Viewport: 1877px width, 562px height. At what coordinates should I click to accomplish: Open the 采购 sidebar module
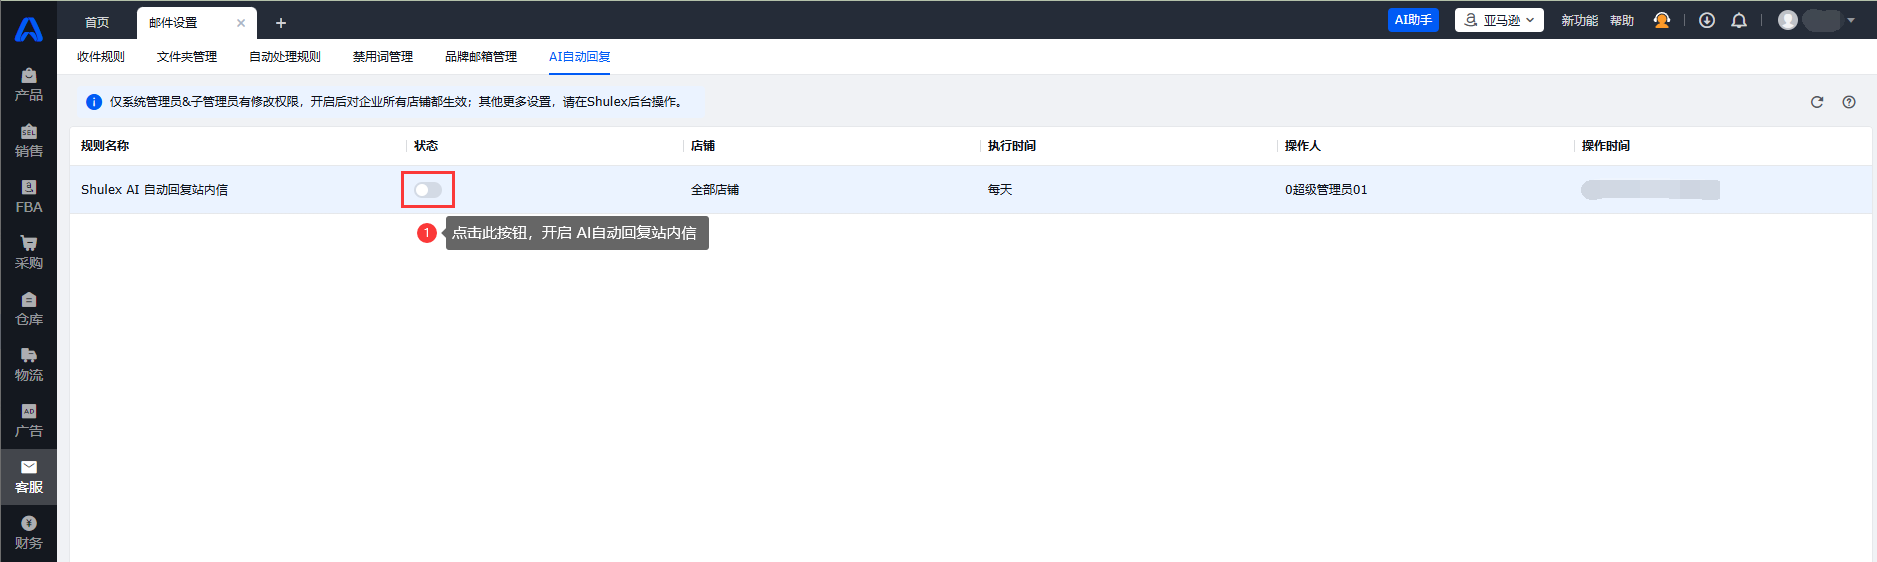tap(28, 253)
